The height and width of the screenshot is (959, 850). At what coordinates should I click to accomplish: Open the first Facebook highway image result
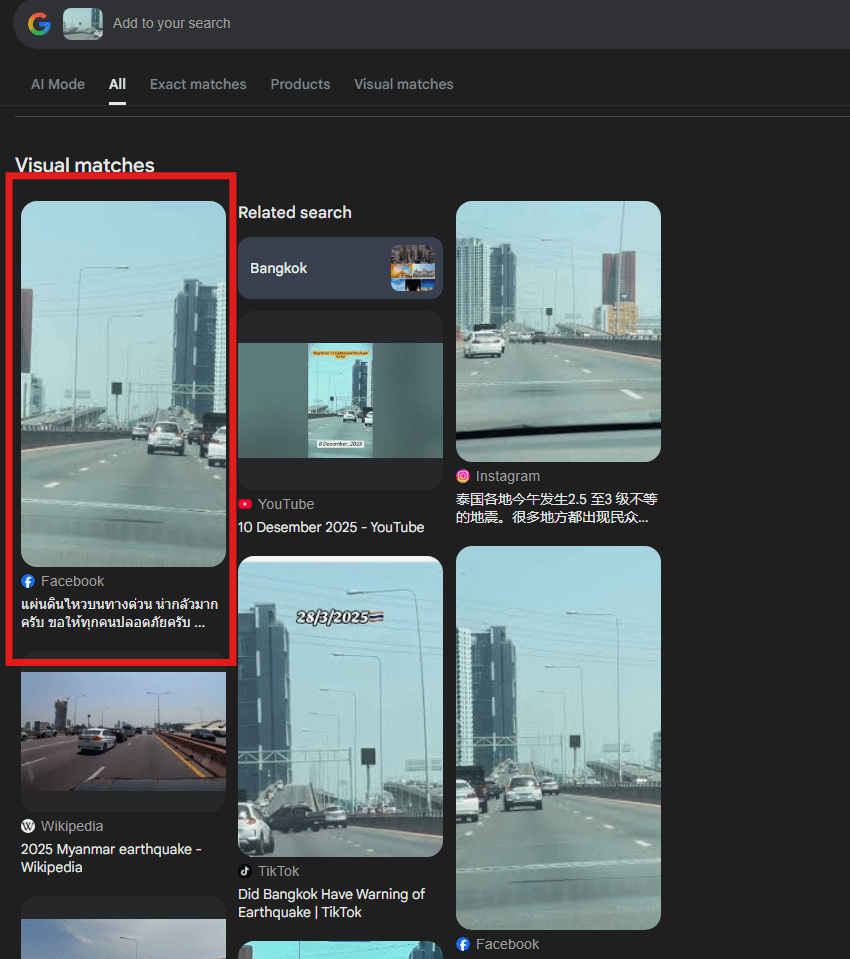click(x=123, y=383)
